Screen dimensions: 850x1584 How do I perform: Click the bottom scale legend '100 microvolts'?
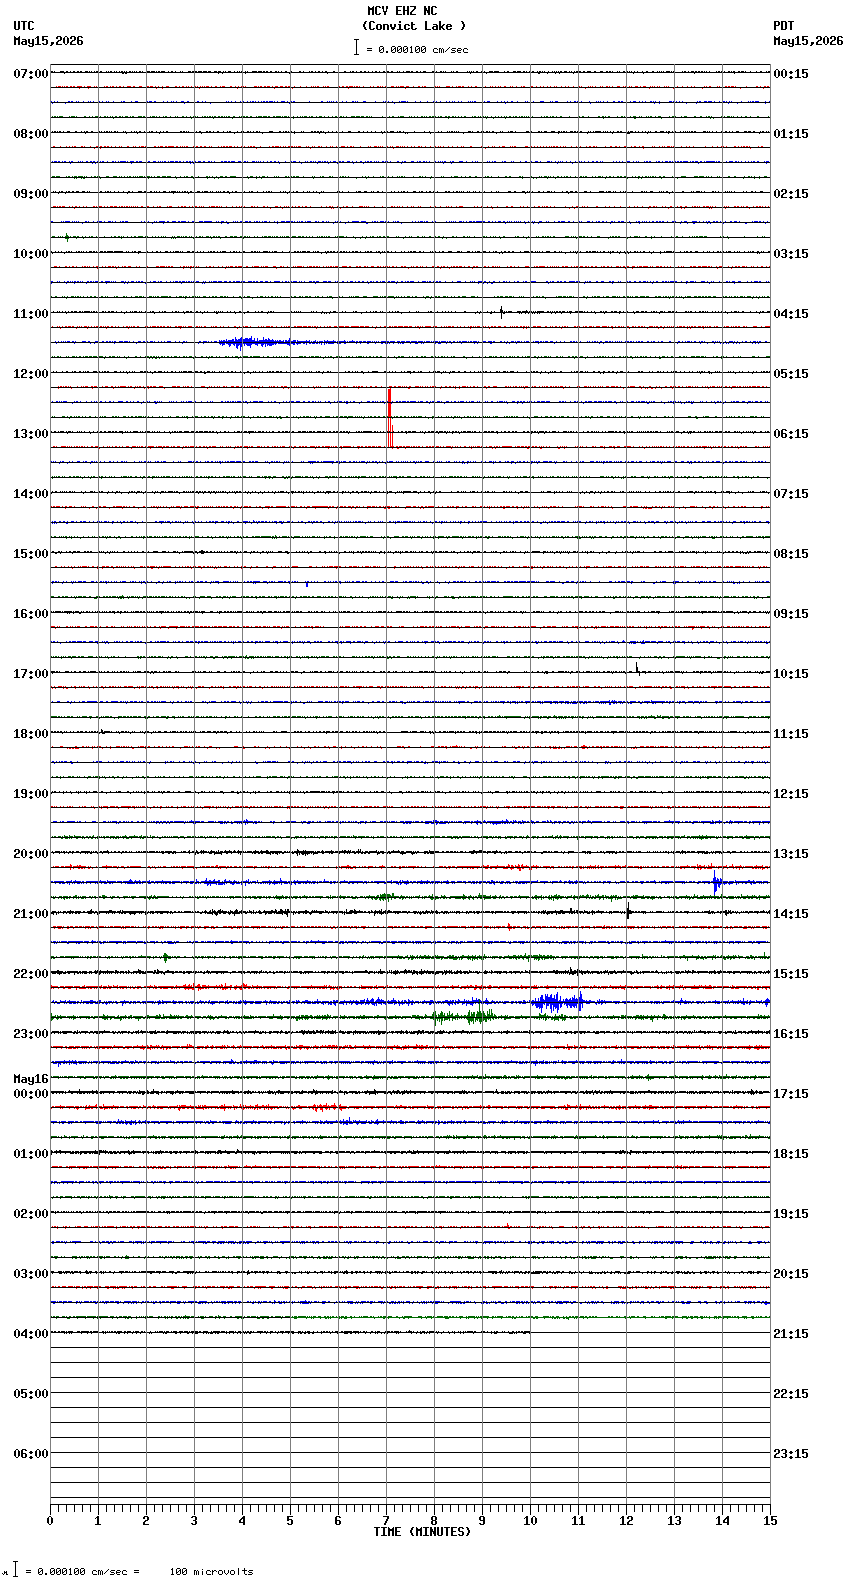(211, 1572)
